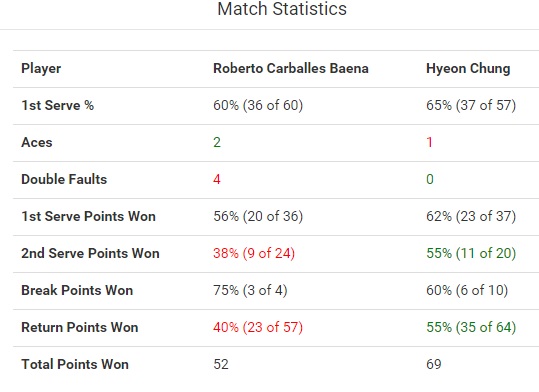Click the Match Statistics heading

click(282, 9)
